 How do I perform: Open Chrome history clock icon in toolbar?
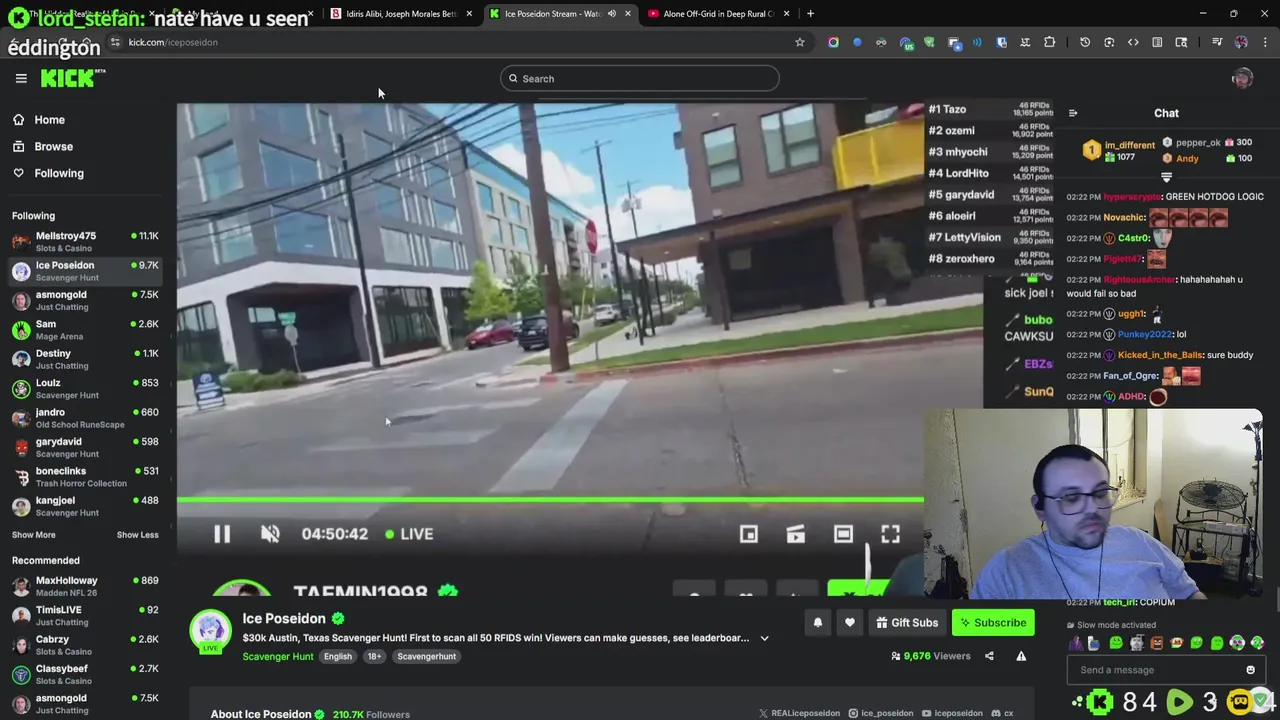[1085, 42]
